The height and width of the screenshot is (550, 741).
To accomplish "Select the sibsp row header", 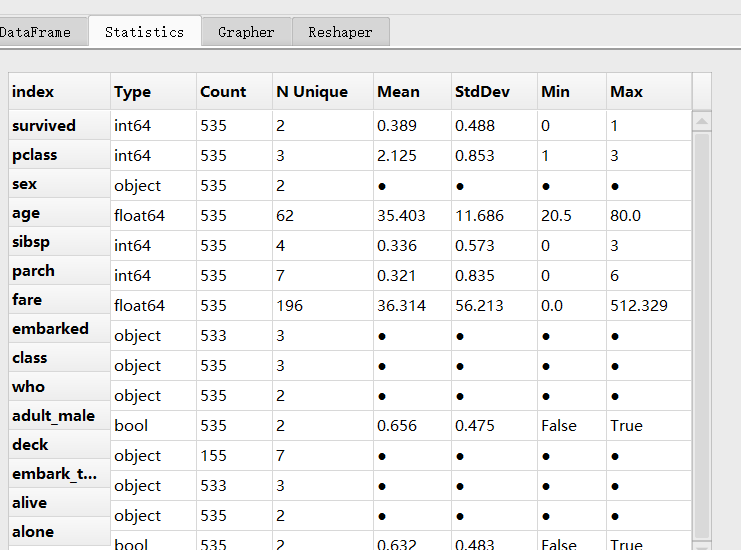I will (x=60, y=242).
